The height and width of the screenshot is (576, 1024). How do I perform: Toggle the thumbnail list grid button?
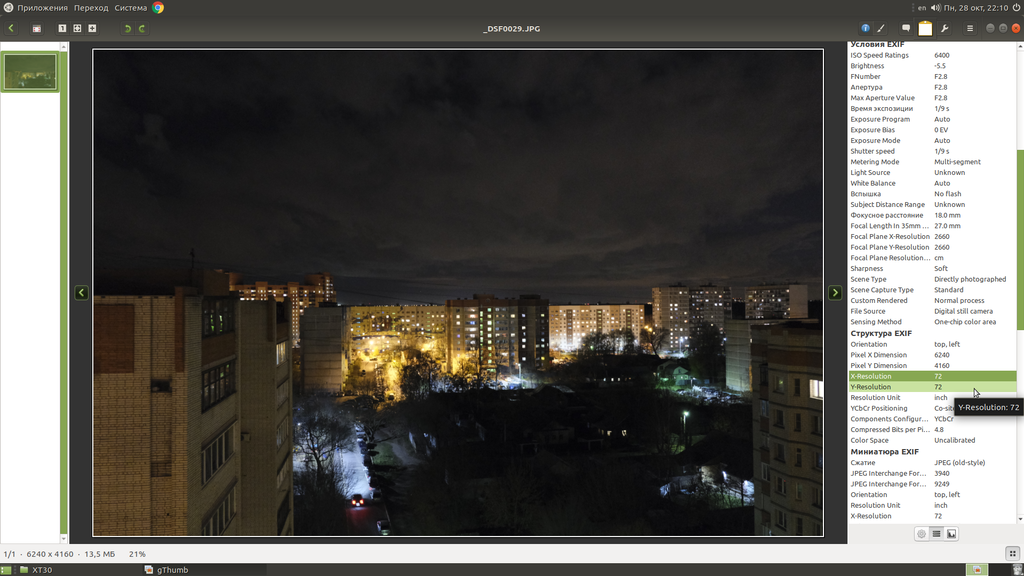(1012, 553)
